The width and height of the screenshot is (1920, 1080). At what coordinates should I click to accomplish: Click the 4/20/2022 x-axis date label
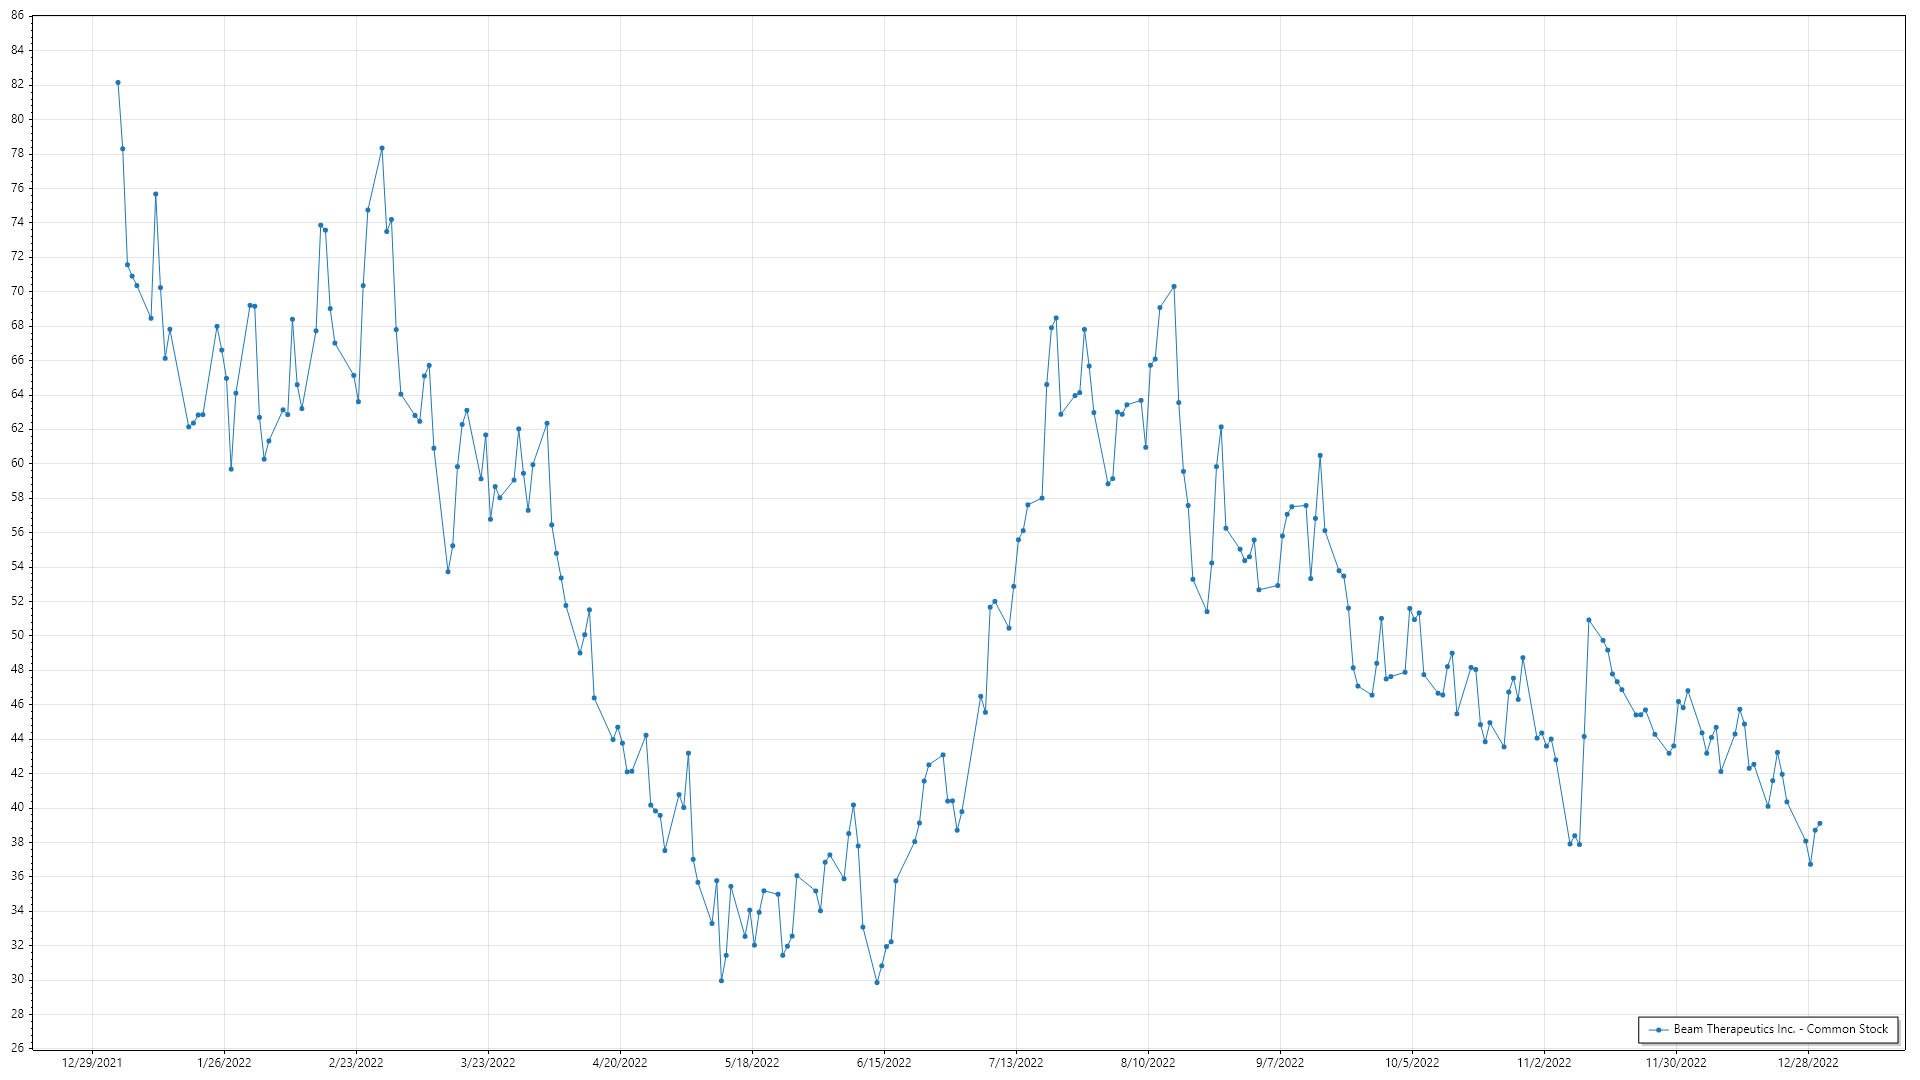point(620,1063)
